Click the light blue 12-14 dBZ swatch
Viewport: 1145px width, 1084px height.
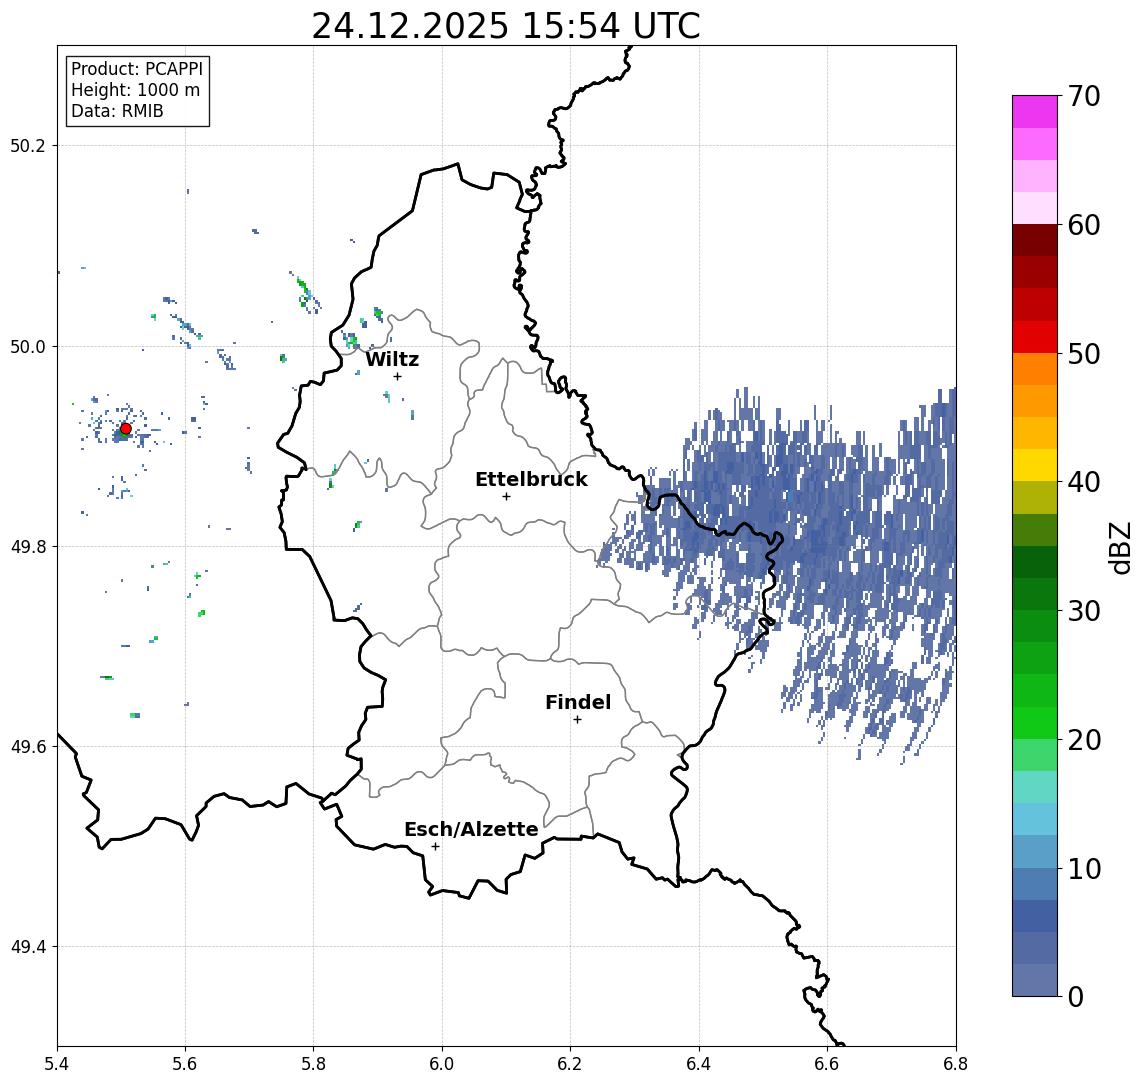click(x=1035, y=819)
